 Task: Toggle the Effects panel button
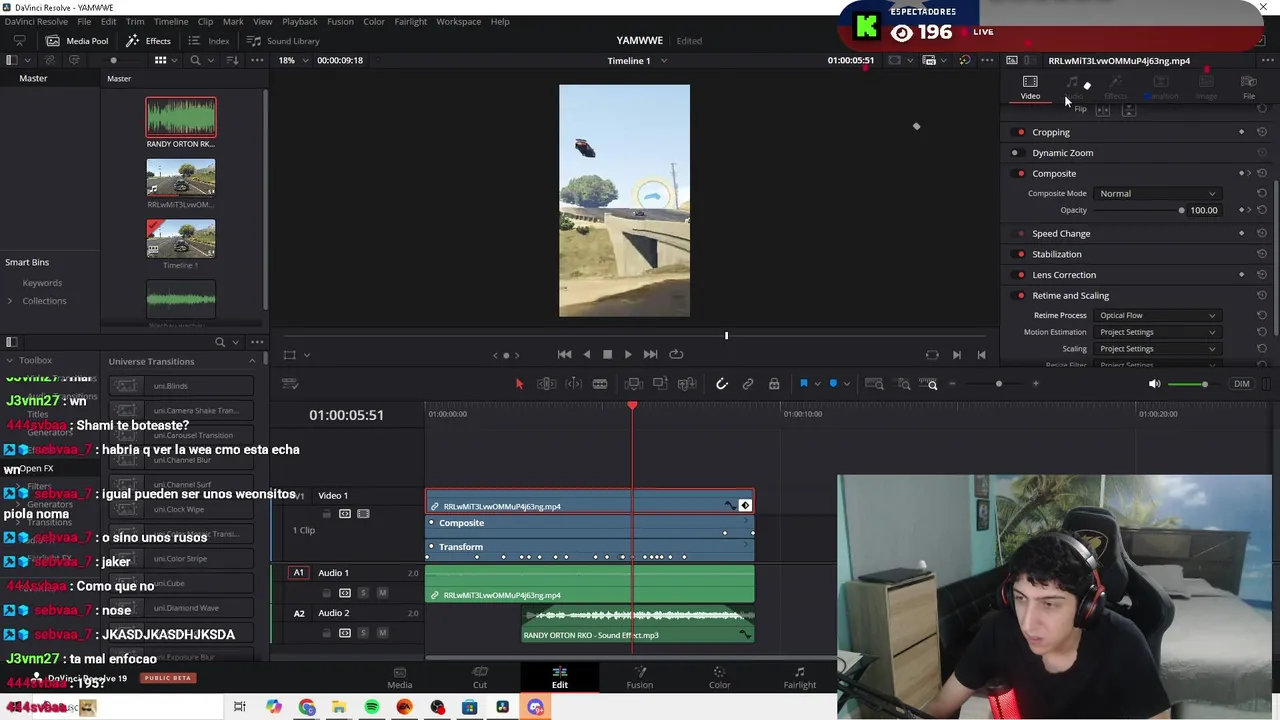tap(148, 41)
